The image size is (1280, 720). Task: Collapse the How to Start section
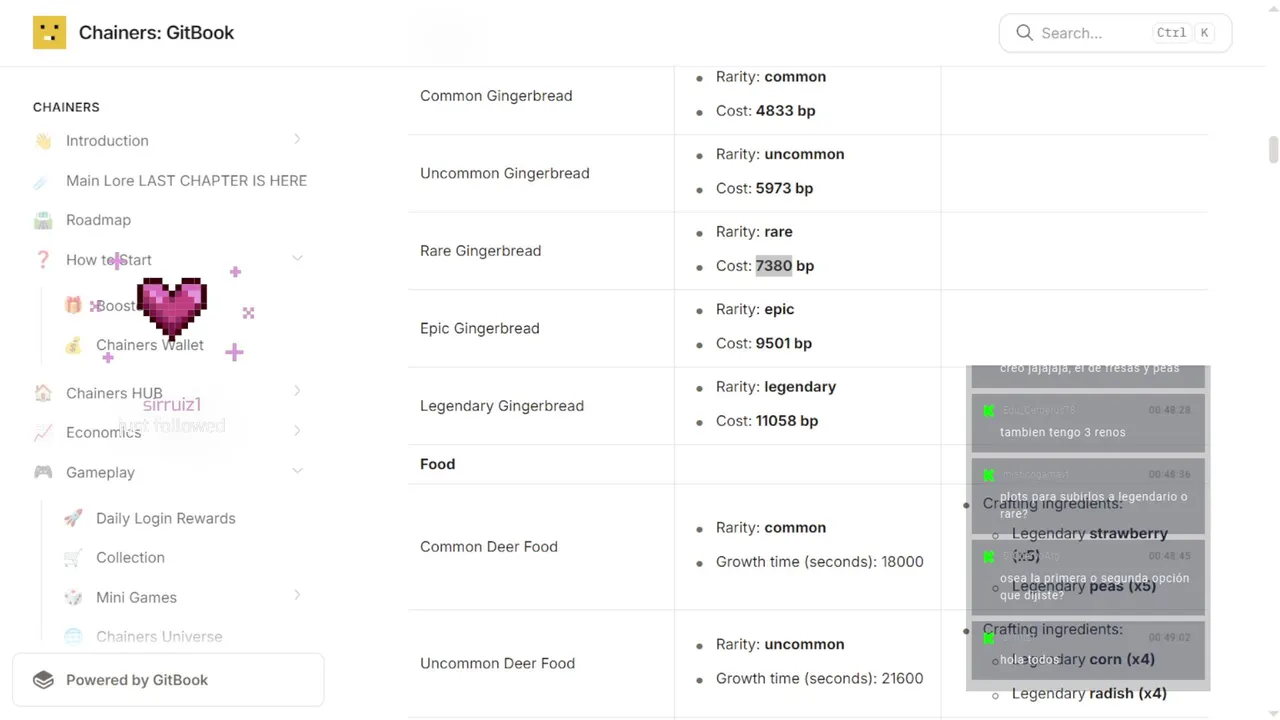[297, 259]
